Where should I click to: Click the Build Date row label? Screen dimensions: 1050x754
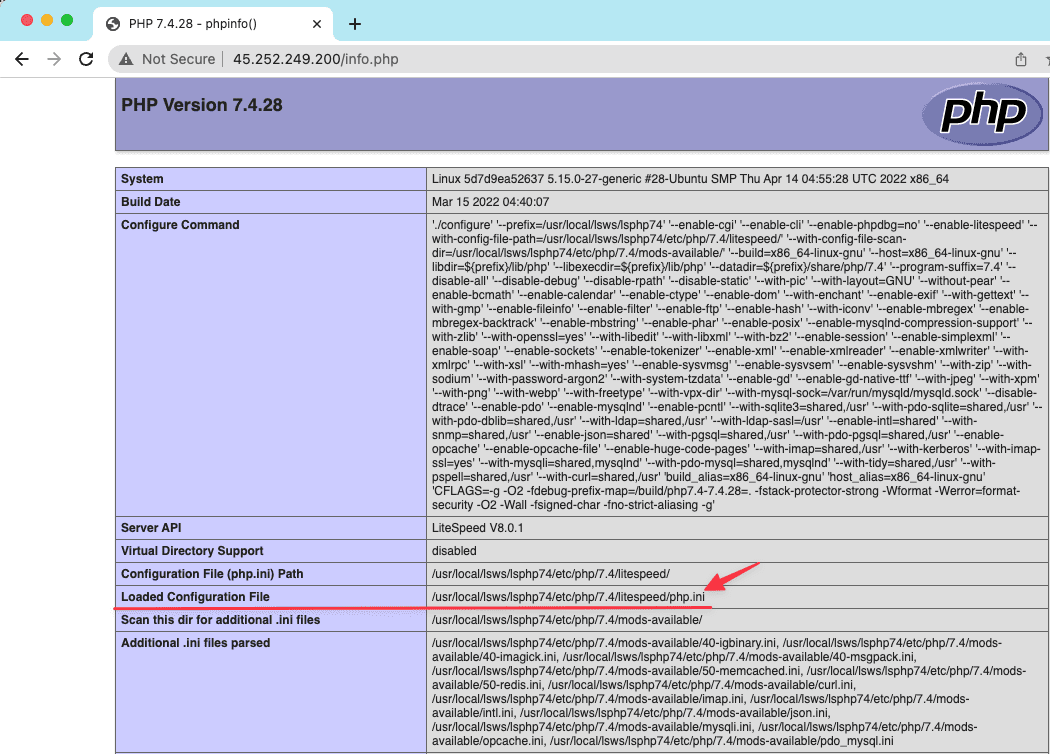[151, 202]
